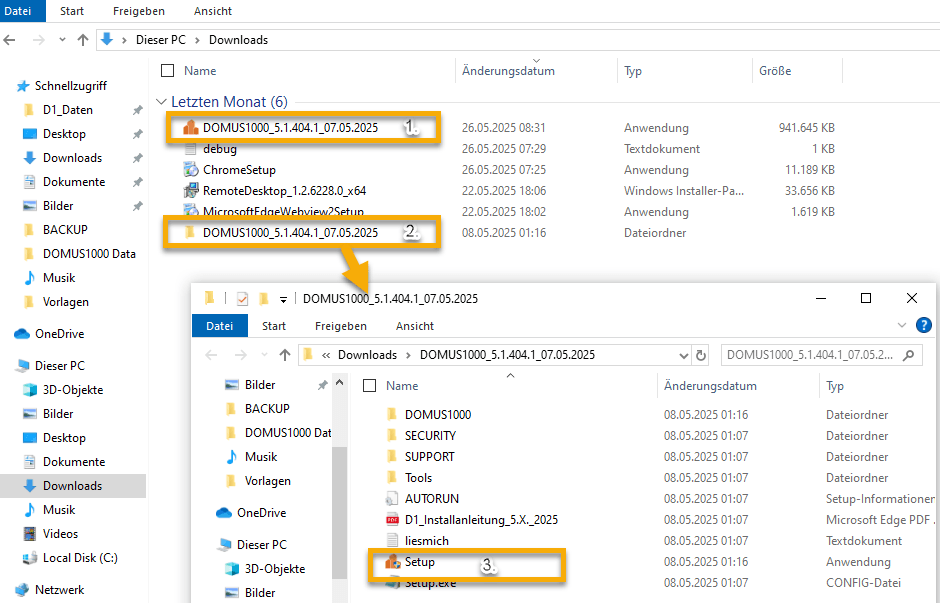Click the Videos icon in the sidebar
Viewport: 940px width, 603px height.
tap(29, 533)
